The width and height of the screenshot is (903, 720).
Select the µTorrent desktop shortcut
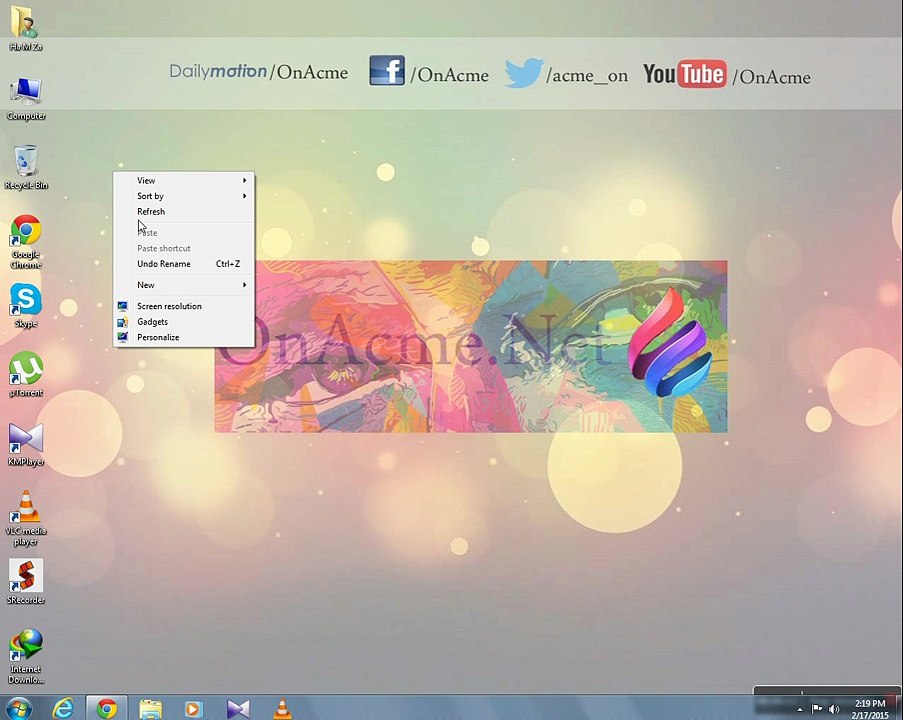tap(26, 374)
